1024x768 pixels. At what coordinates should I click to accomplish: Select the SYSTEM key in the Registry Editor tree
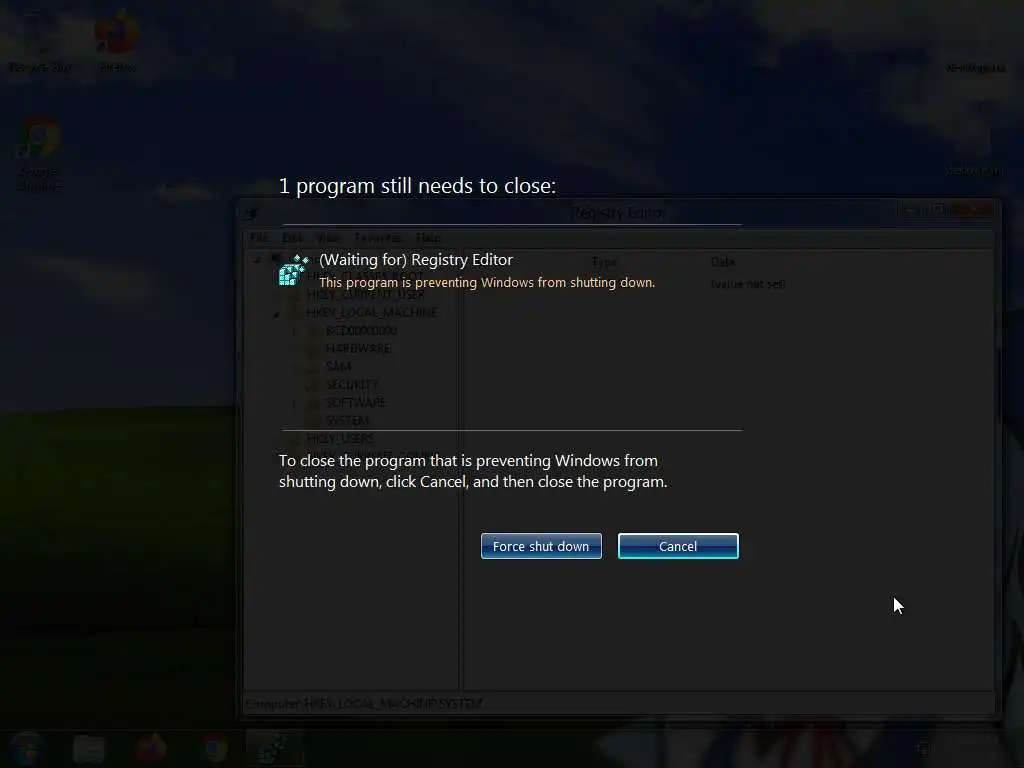click(347, 421)
